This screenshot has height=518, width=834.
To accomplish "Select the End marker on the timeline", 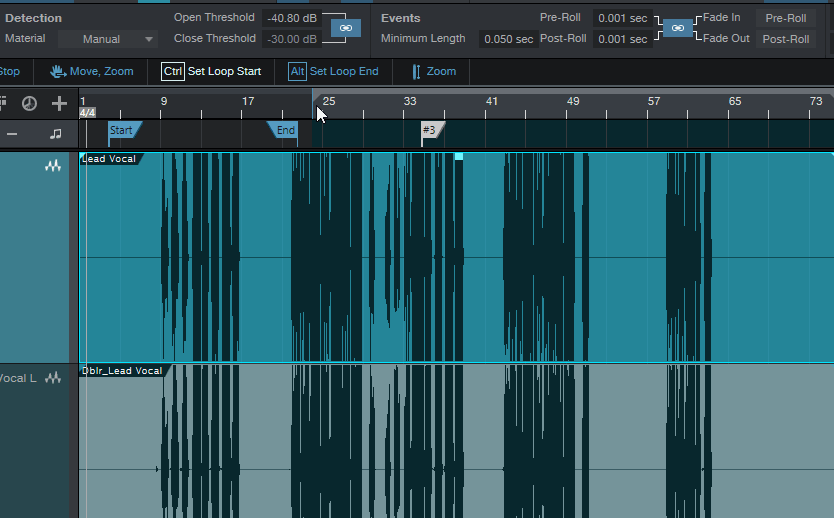I will [x=285, y=130].
